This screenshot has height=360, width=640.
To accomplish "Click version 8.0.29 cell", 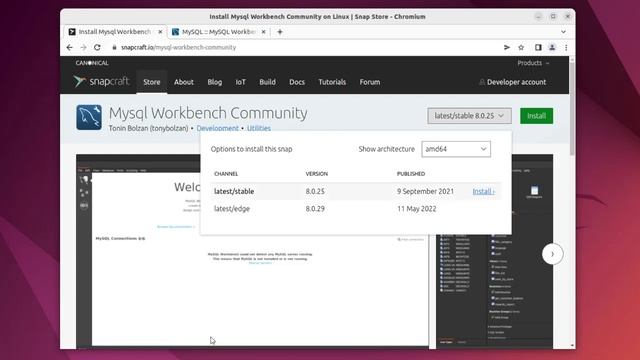I will point(315,209).
